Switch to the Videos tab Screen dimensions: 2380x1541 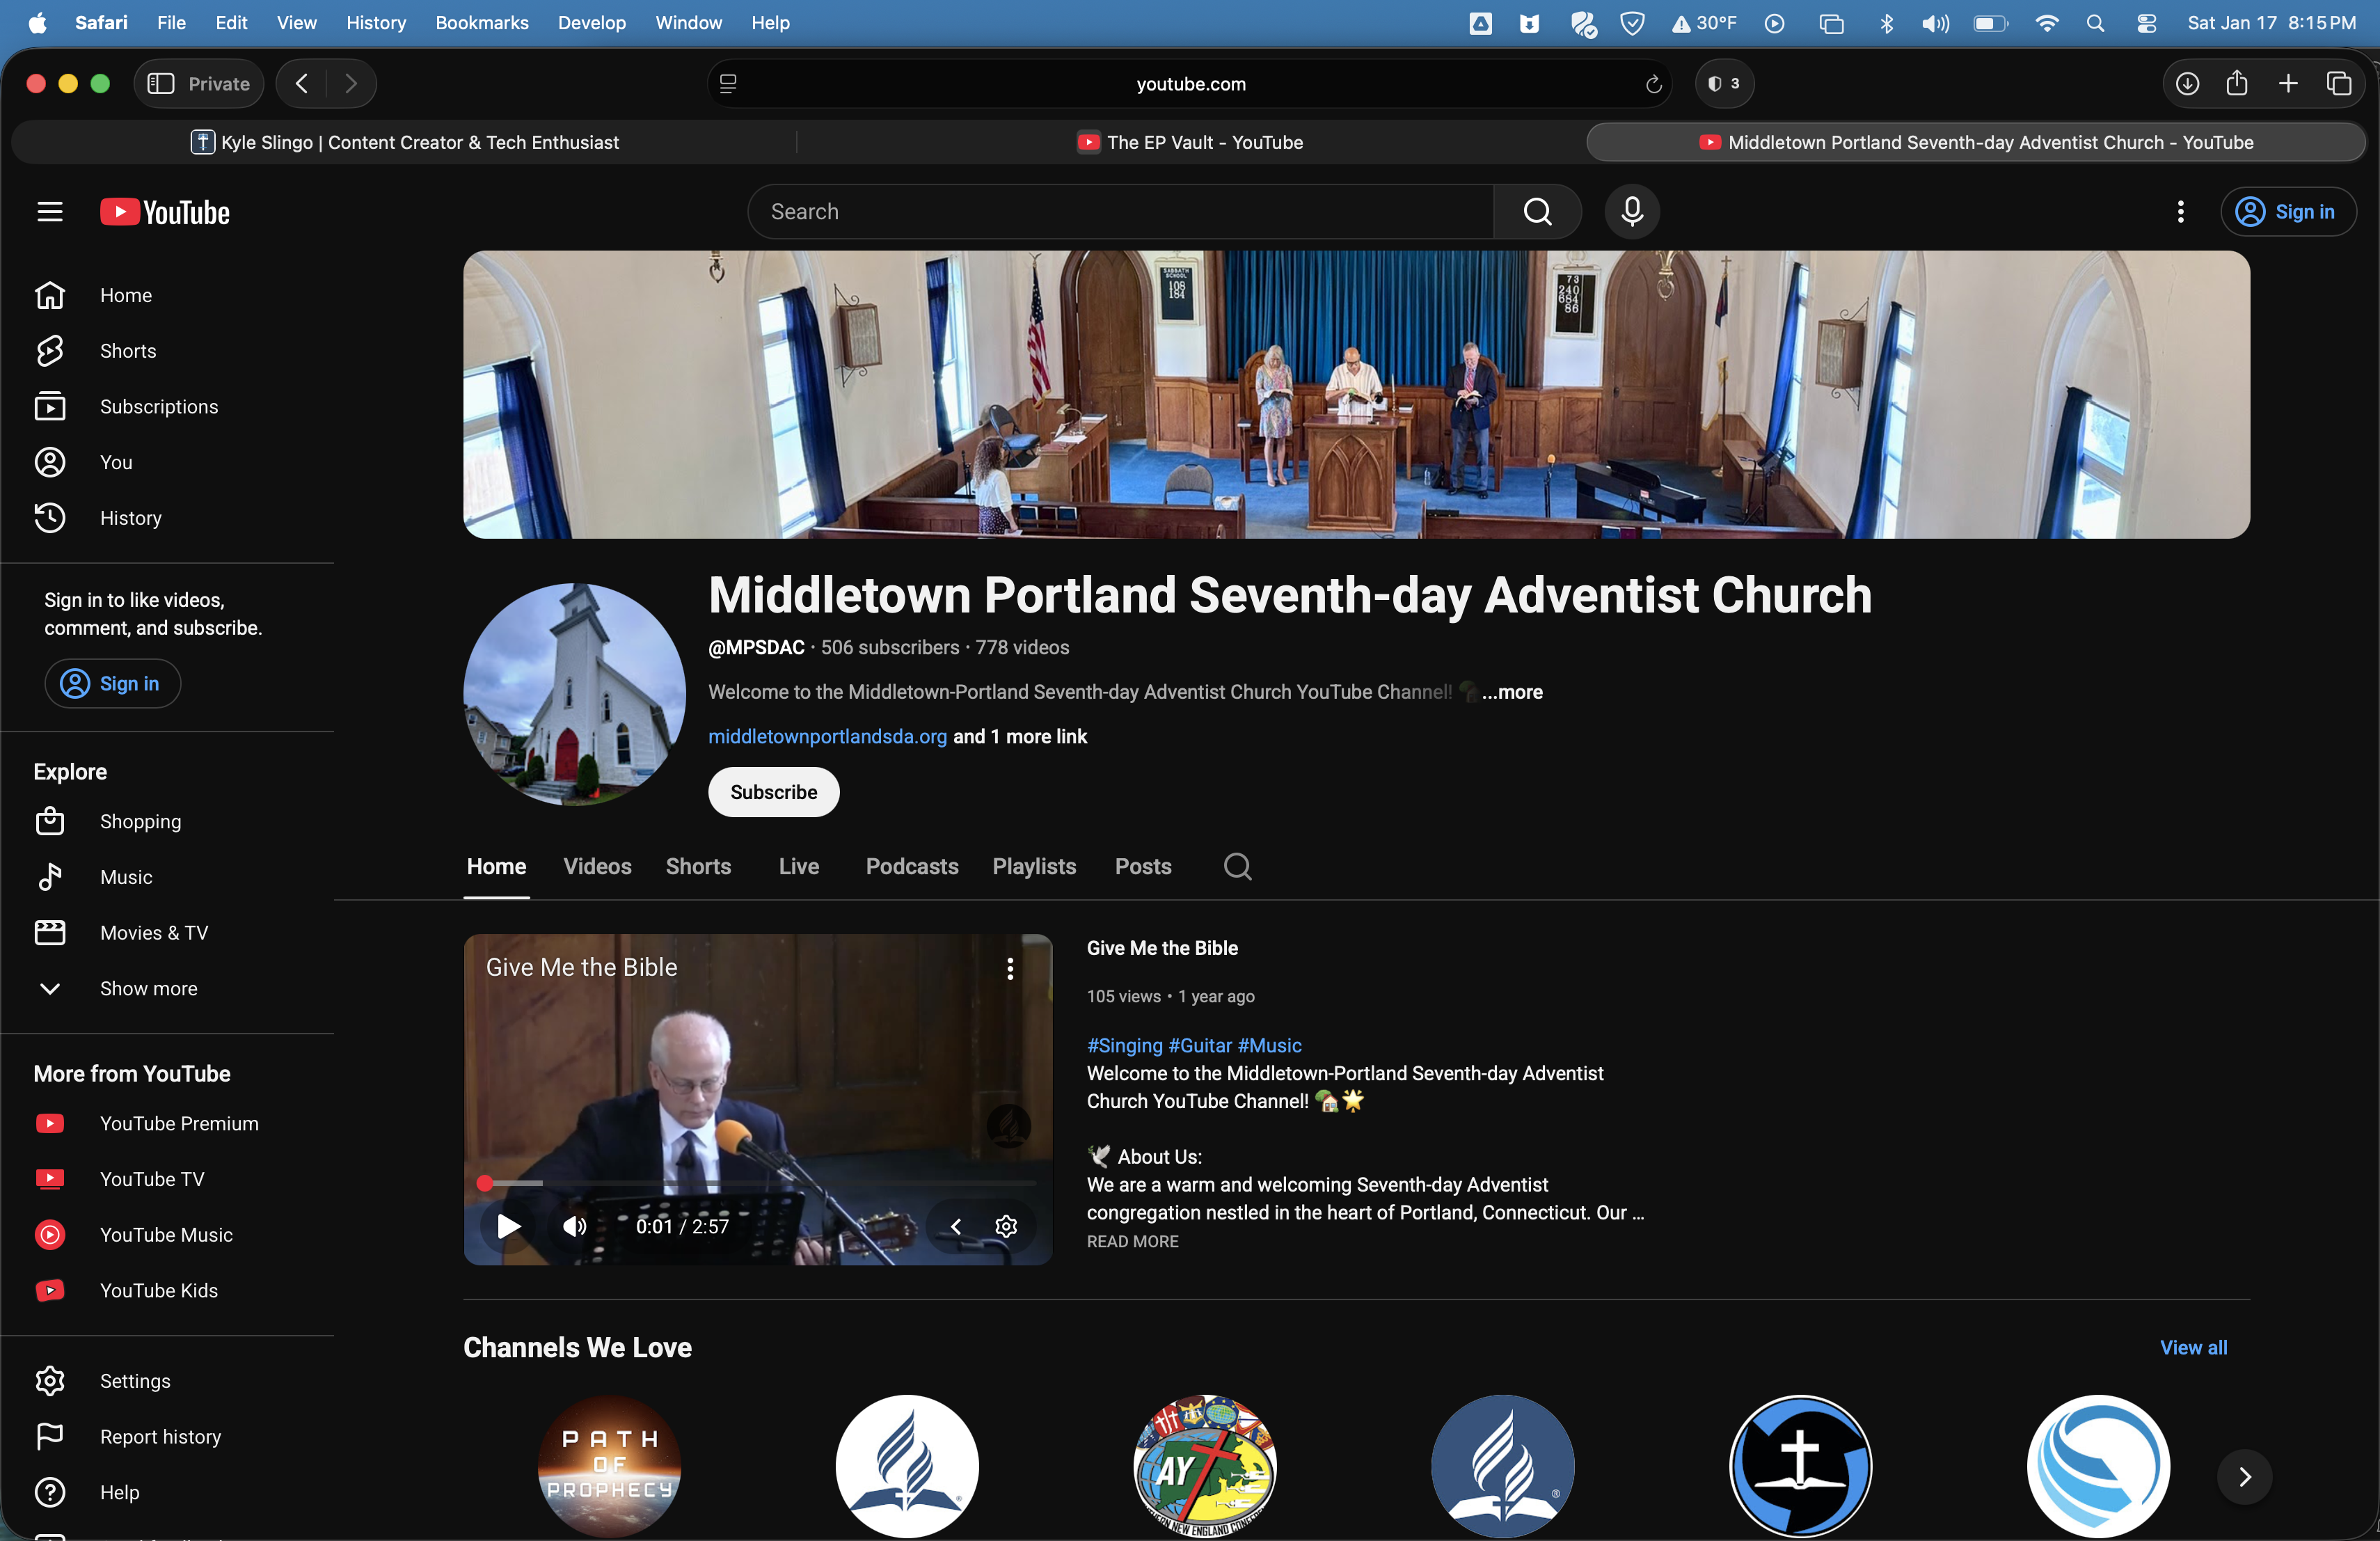point(597,866)
